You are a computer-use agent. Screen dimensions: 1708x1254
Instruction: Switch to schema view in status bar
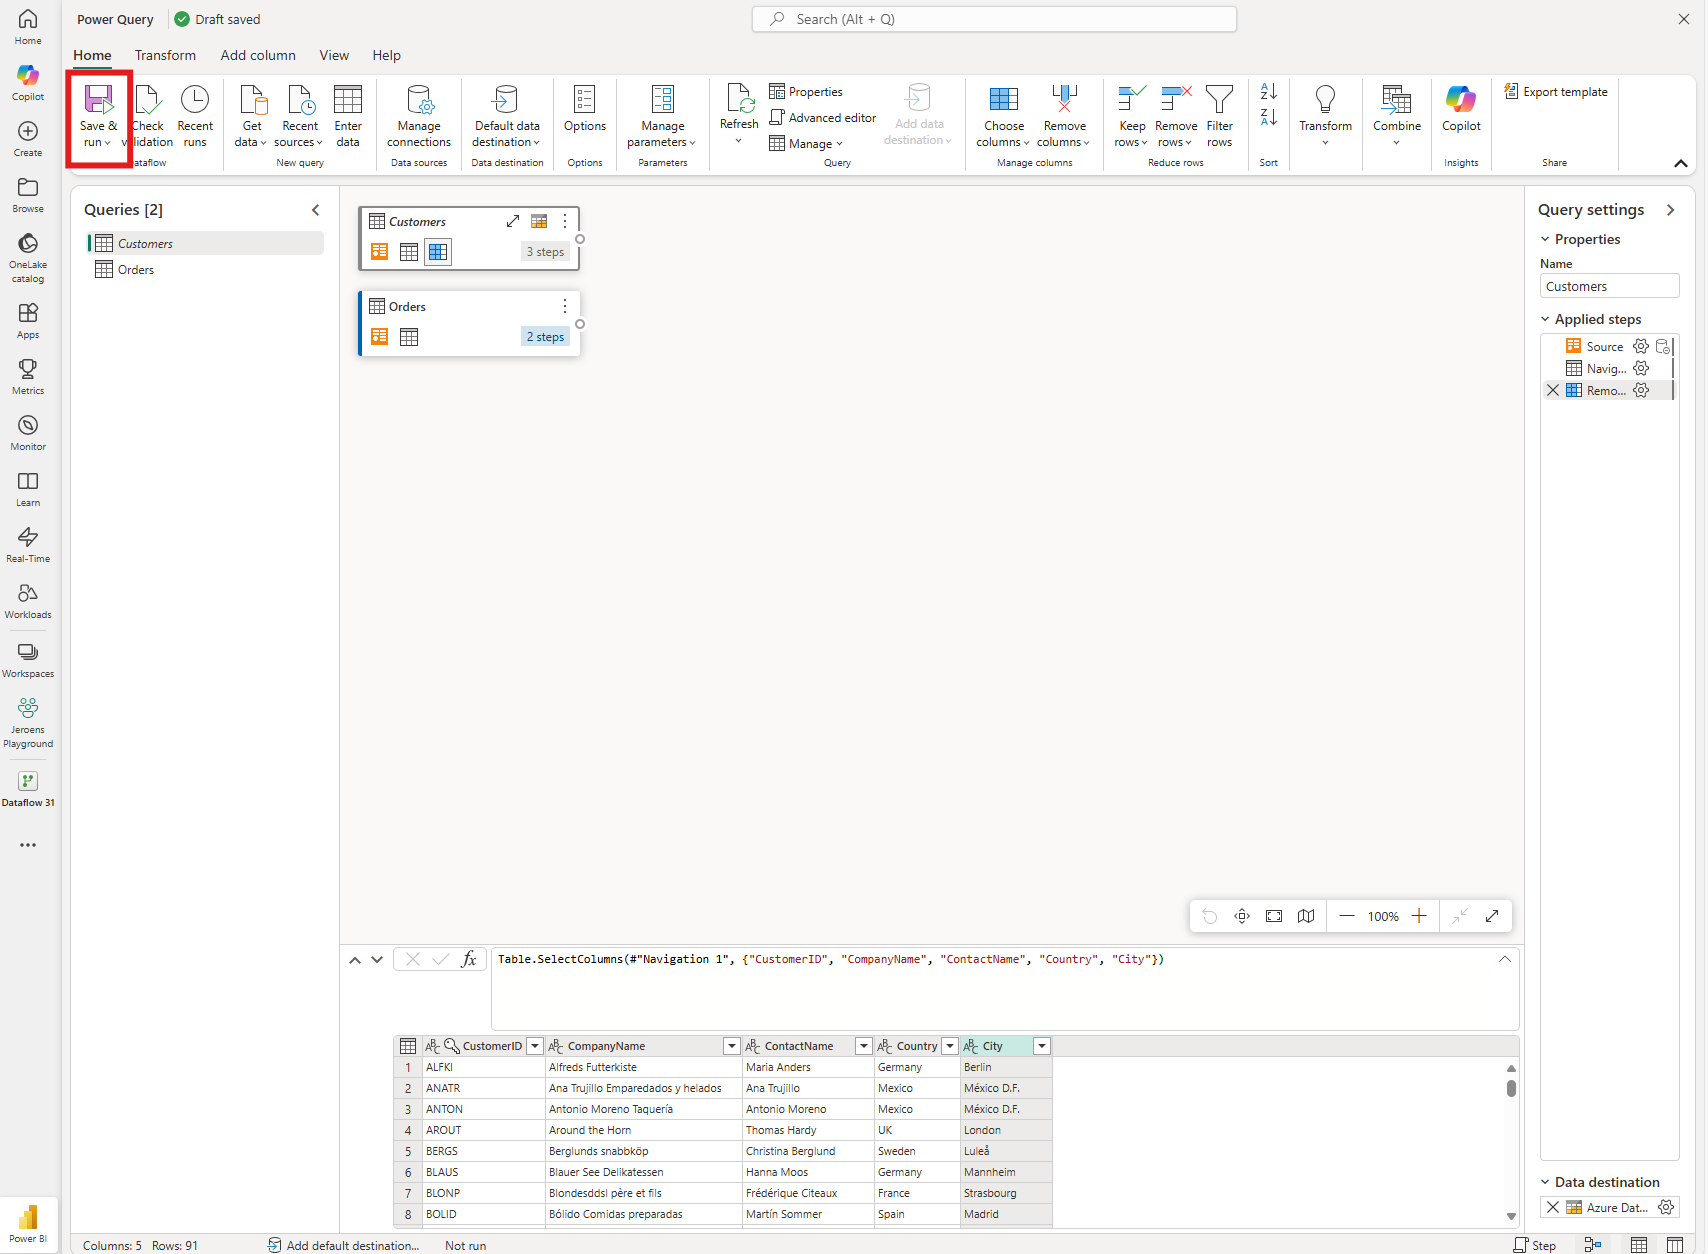[1675, 1245]
